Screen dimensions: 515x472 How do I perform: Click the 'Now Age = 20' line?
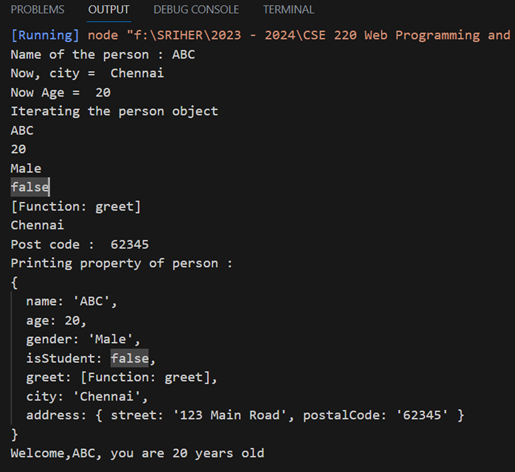pos(61,92)
